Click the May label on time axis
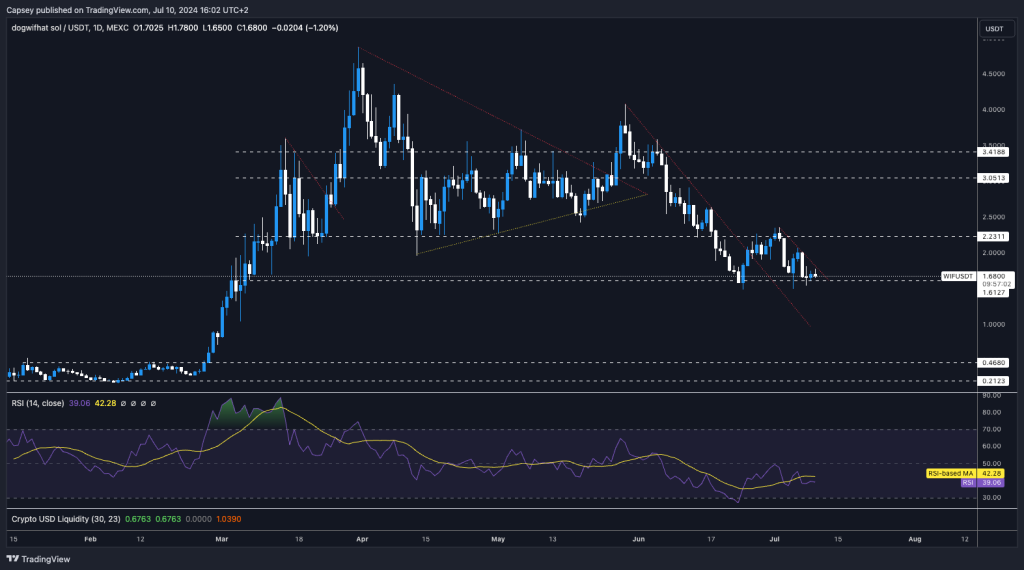1024x570 pixels. click(x=498, y=539)
